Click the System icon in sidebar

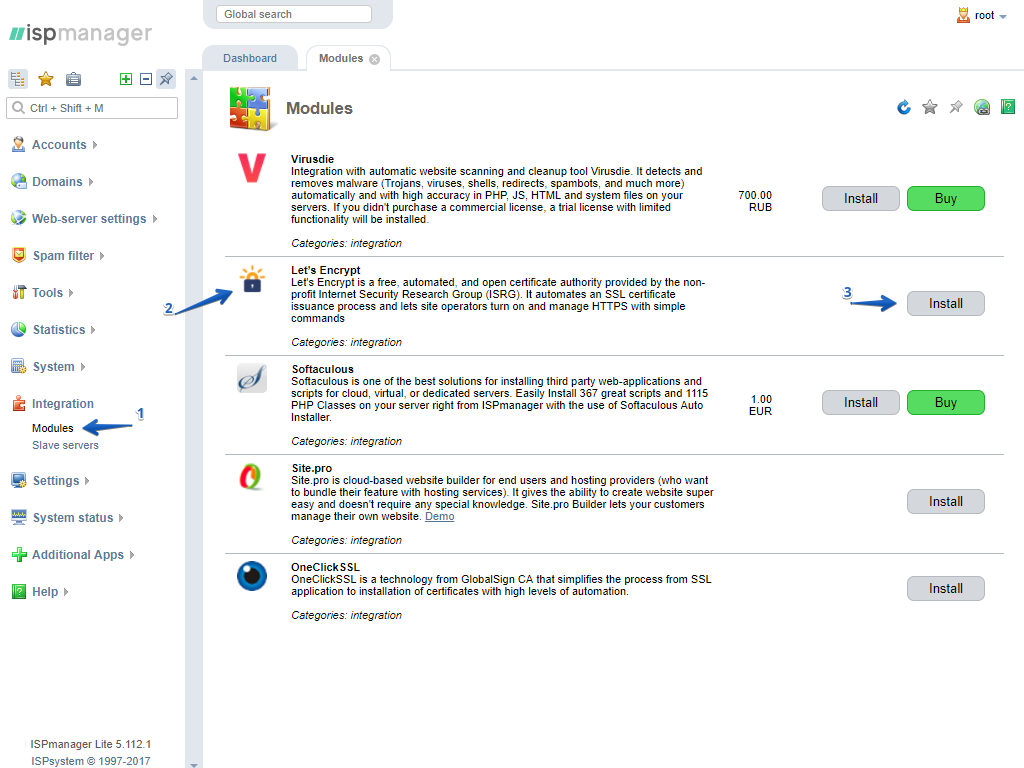click(x=18, y=366)
